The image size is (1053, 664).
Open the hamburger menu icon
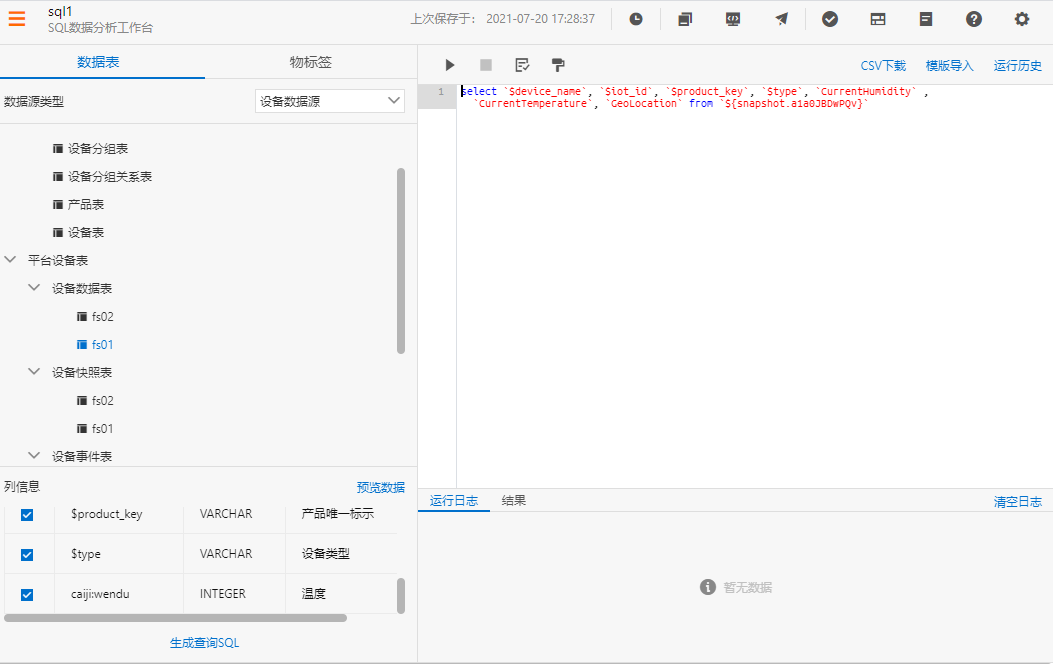pyautogui.click(x=17, y=19)
